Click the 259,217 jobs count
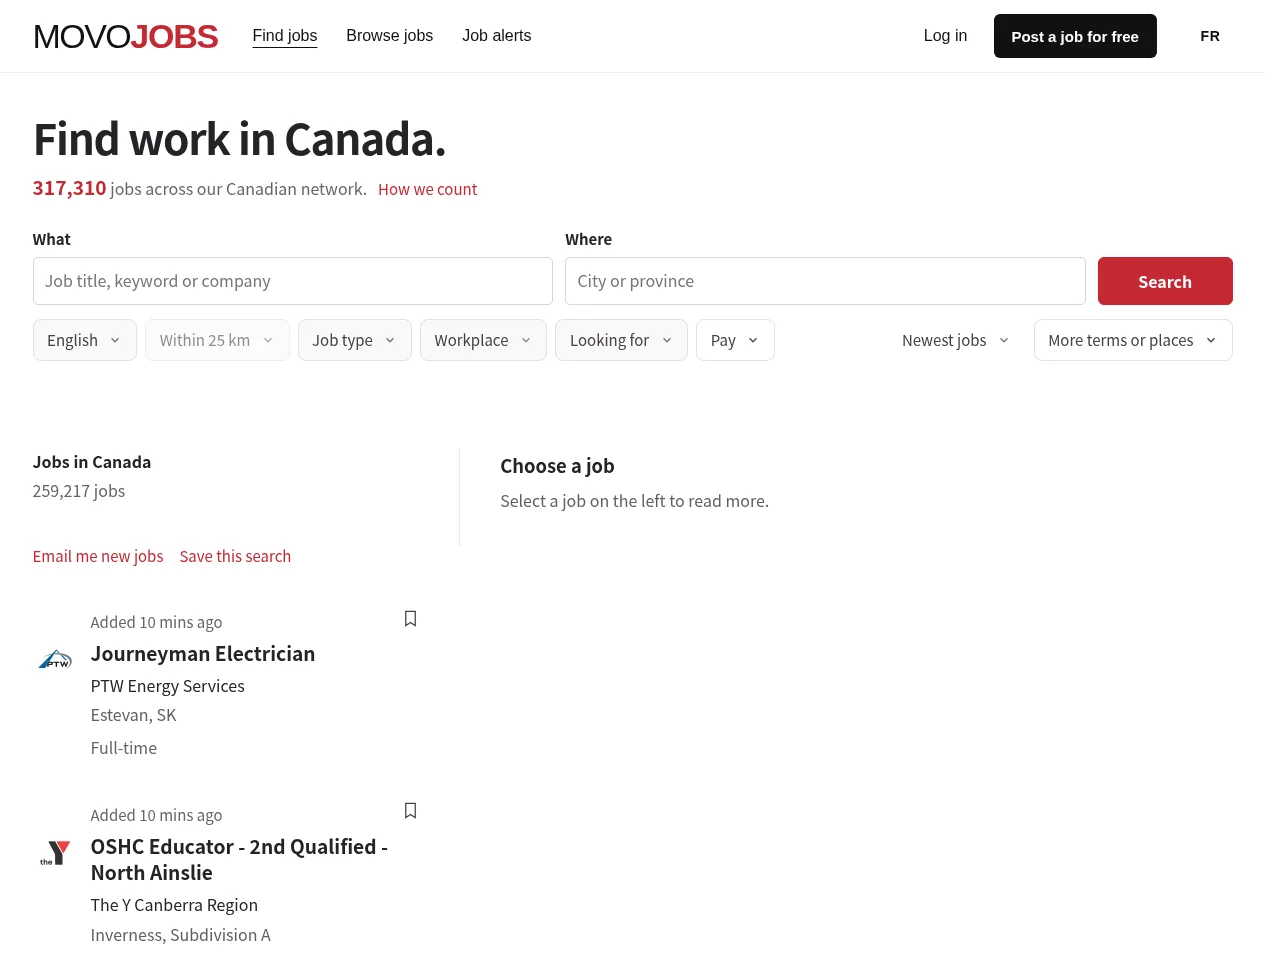Viewport: 1280px width, 960px height. click(x=79, y=491)
